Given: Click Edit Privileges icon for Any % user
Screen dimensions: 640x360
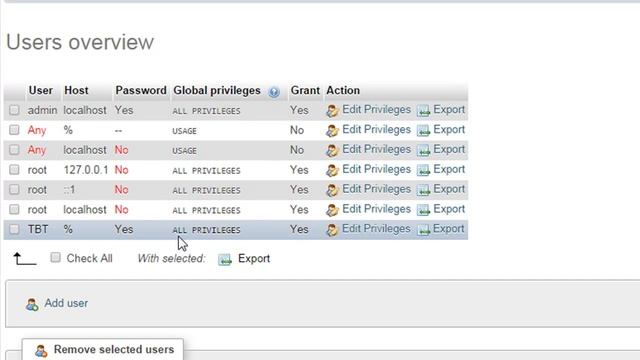Looking at the screenshot, I should [x=332, y=131].
